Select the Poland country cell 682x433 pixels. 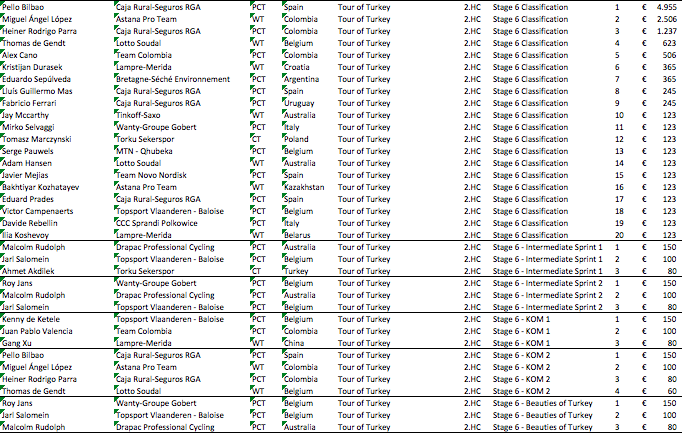pyautogui.click(x=296, y=139)
